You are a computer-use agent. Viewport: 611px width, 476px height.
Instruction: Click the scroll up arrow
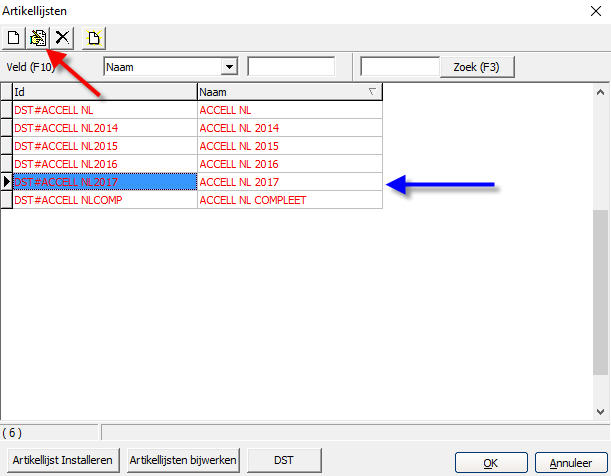point(600,92)
